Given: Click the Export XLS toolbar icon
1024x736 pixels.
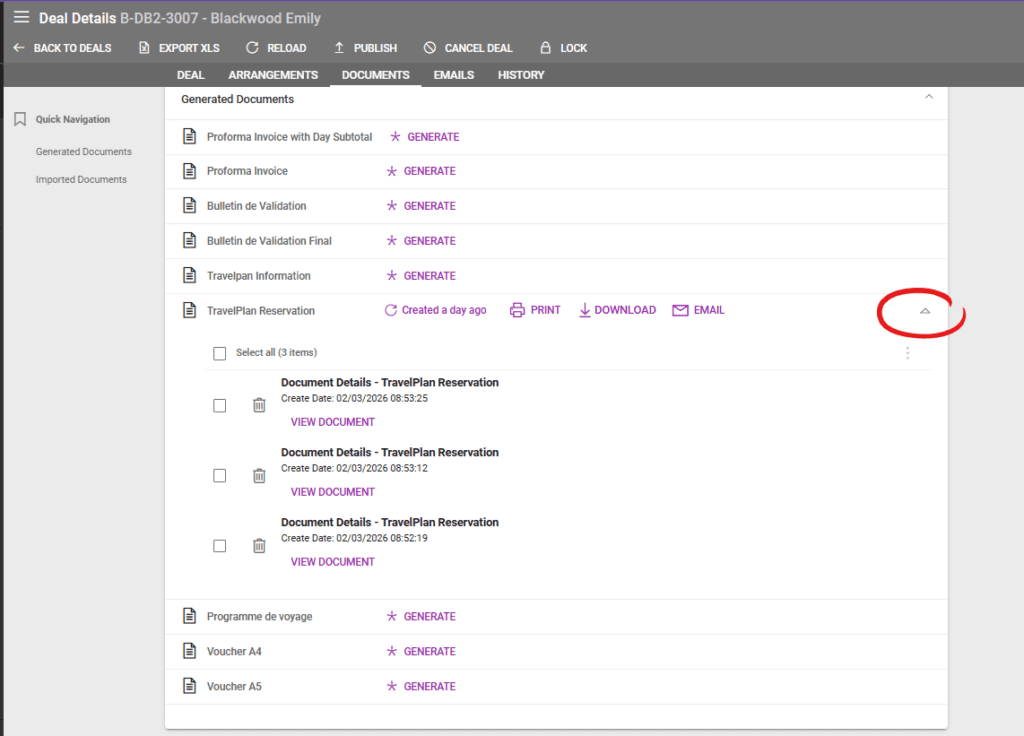Looking at the screenshot, I should pos(145,48).
